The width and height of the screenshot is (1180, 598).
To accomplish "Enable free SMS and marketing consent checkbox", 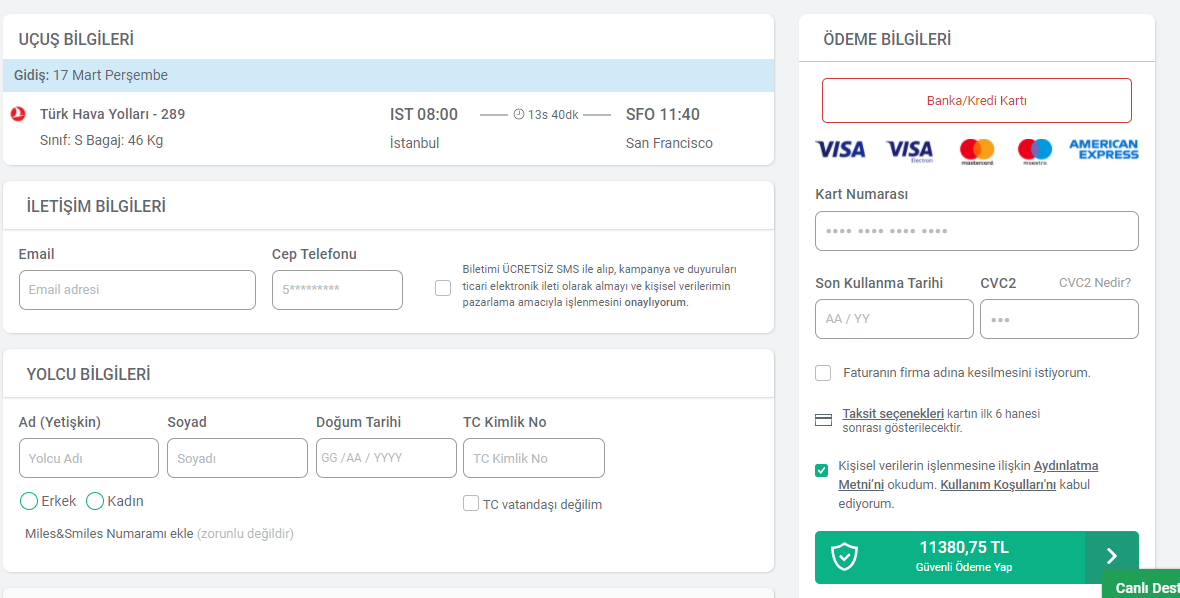I will point(443,288).
